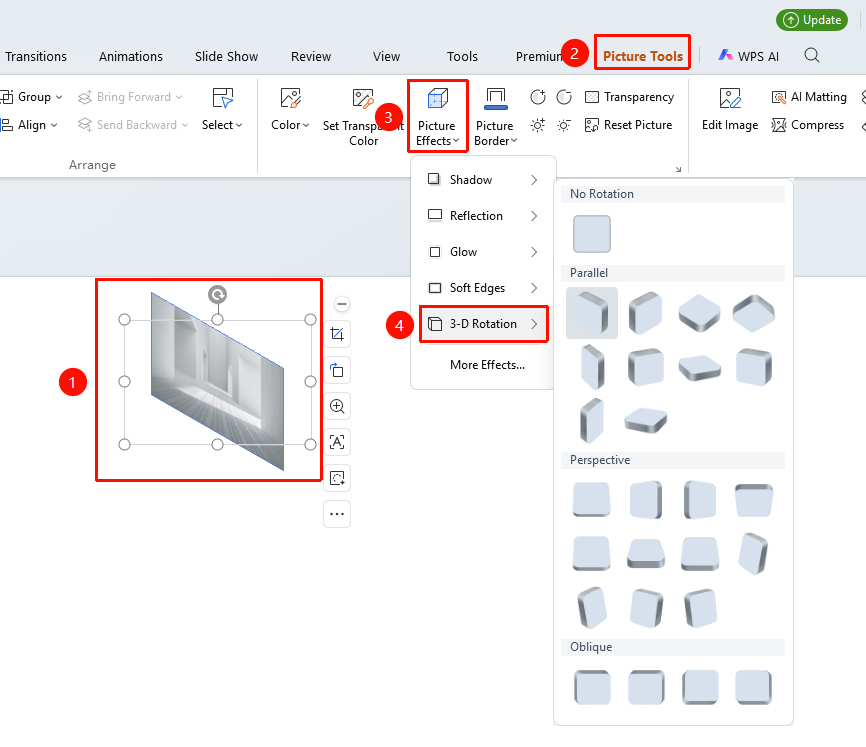Click the Compress picture icon
The image size is (866, 747).
779,125
